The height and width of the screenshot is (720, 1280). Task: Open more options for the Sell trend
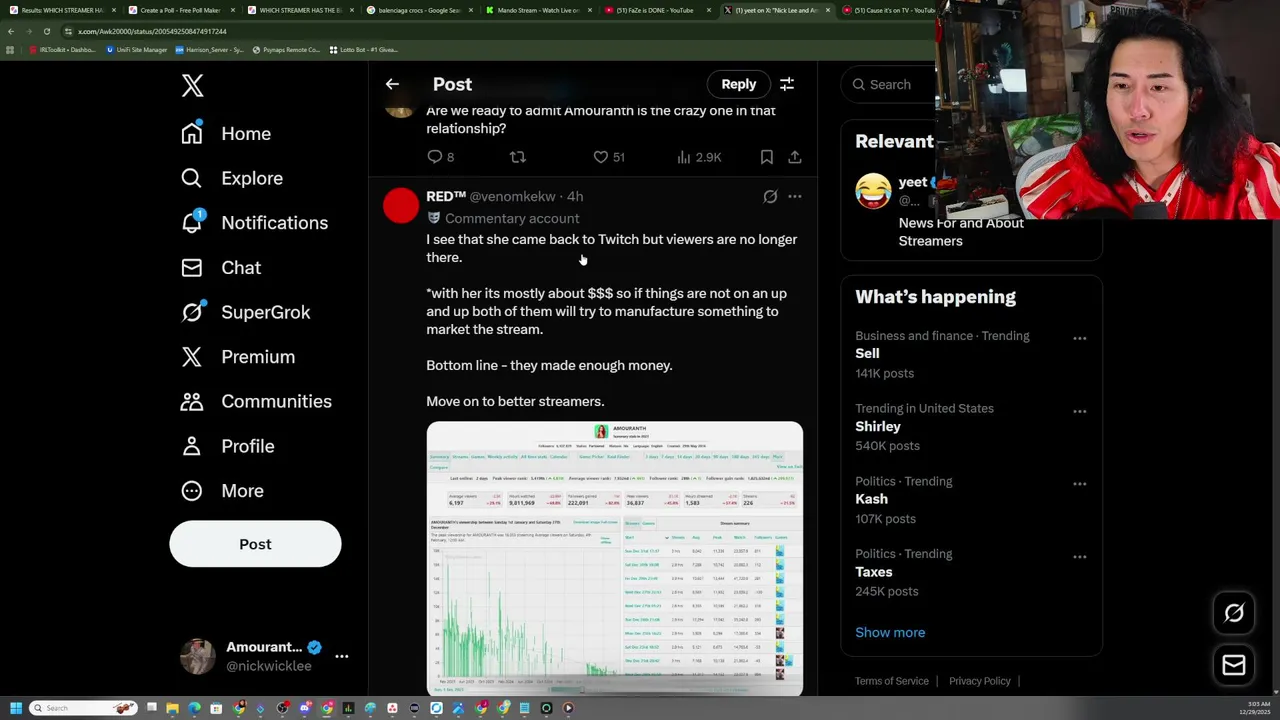1079,338
